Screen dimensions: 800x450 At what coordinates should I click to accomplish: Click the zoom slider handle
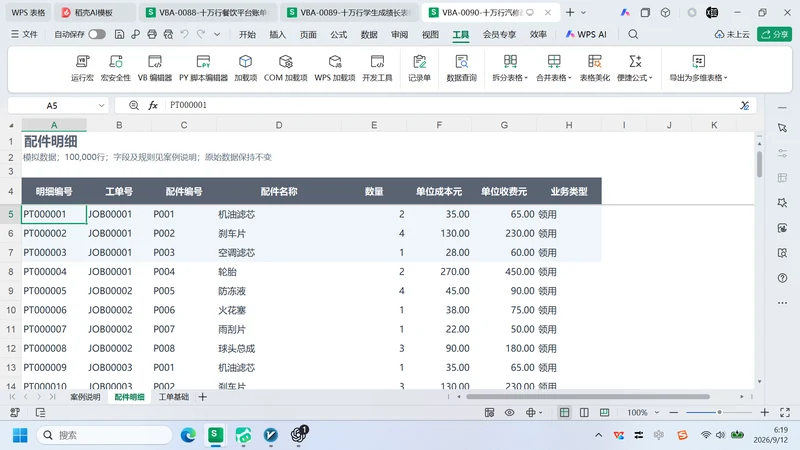click(719, 412)
